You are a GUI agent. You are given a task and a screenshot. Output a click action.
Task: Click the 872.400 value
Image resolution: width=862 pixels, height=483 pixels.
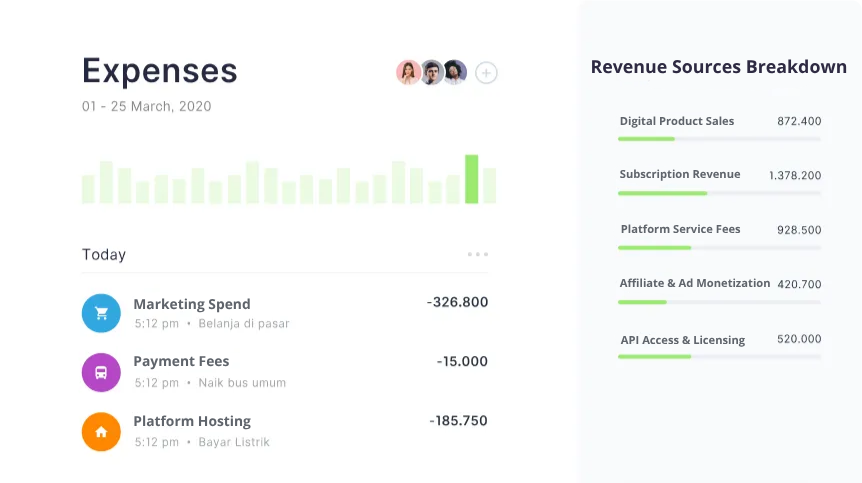coord(799,121)
